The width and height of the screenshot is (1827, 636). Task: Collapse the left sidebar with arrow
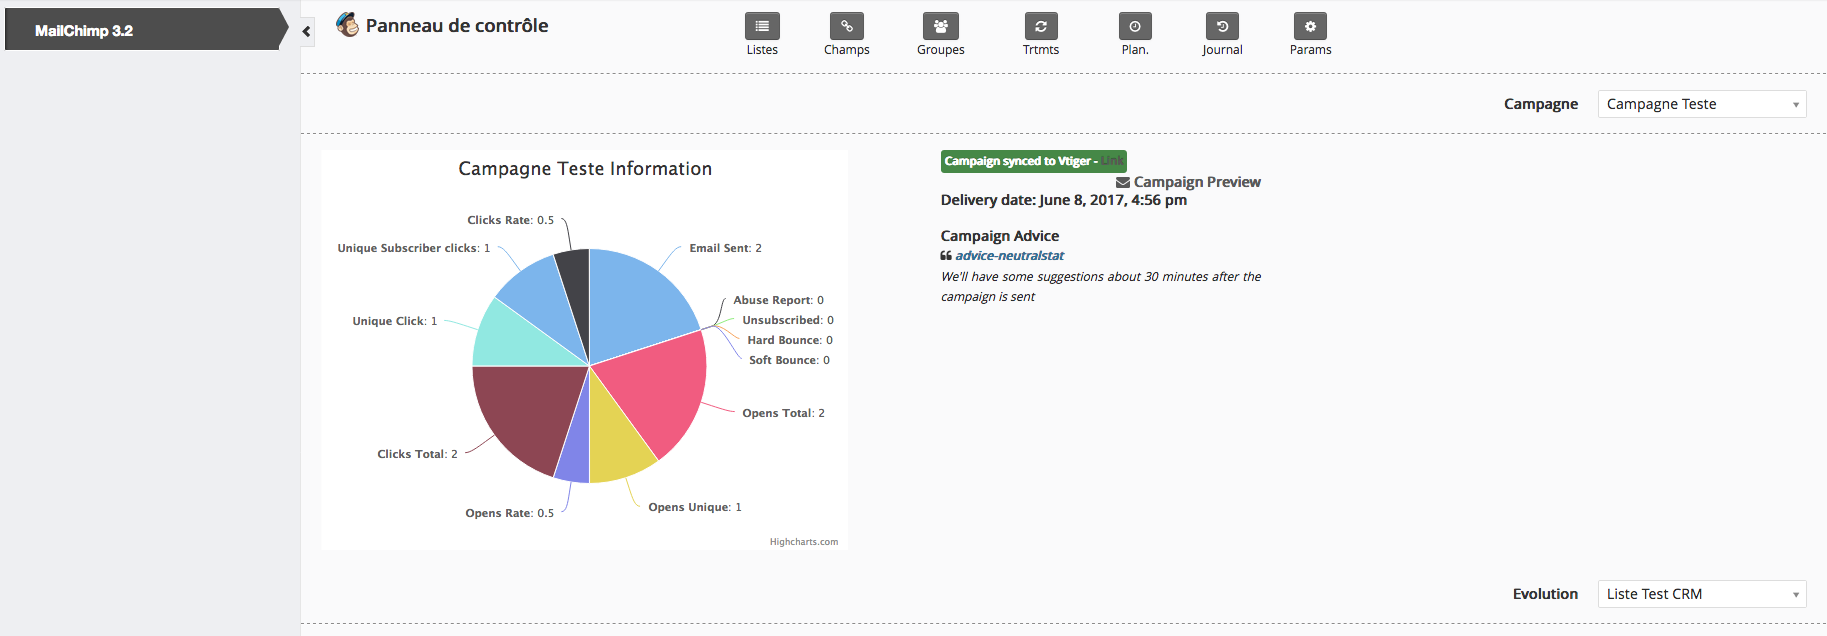pyautogui.click(x=307, y=31)
